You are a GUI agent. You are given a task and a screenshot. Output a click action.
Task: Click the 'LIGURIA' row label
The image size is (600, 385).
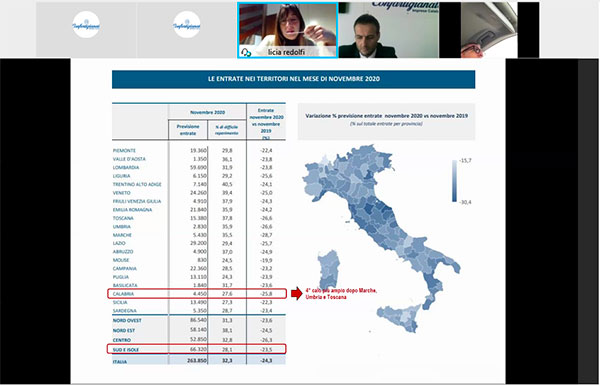tap(121, 176)
